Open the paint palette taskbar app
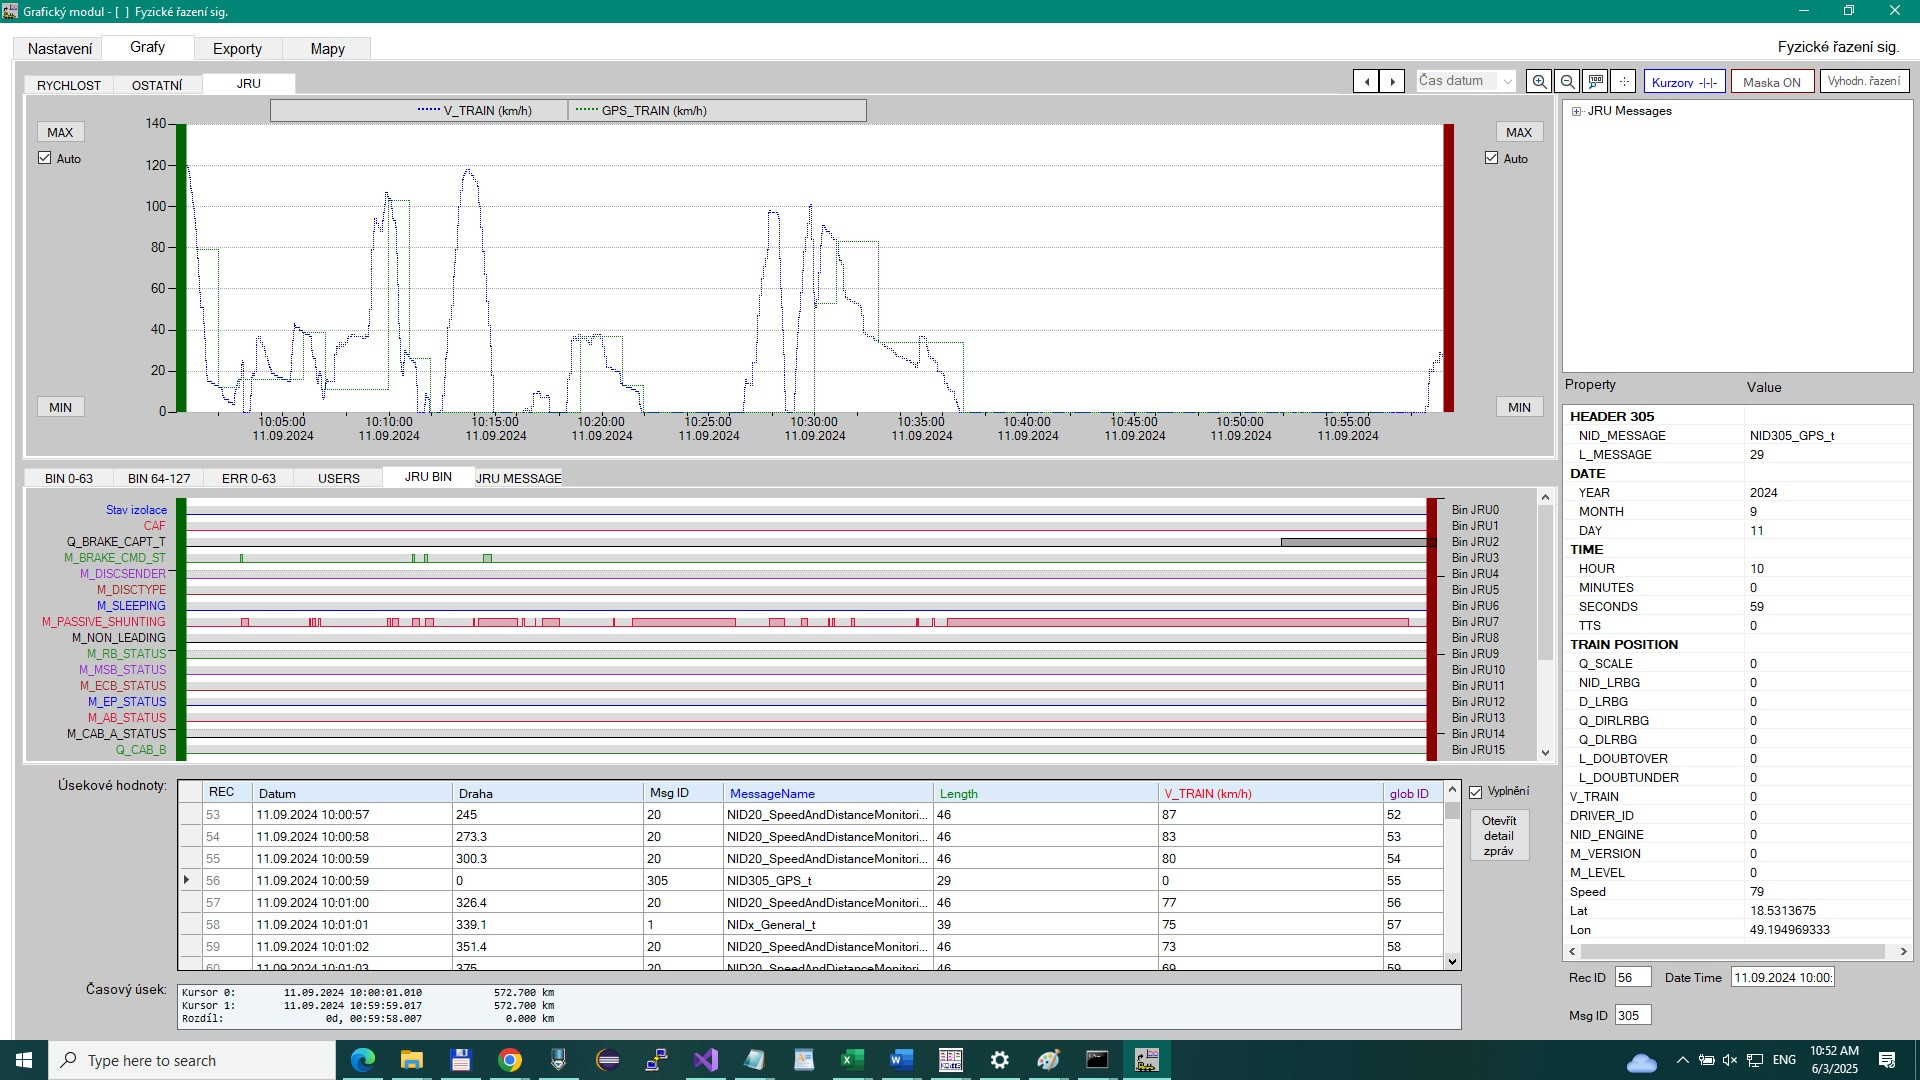1920x1080 pixels. pyautogui.click(x=1048, y=1060)
